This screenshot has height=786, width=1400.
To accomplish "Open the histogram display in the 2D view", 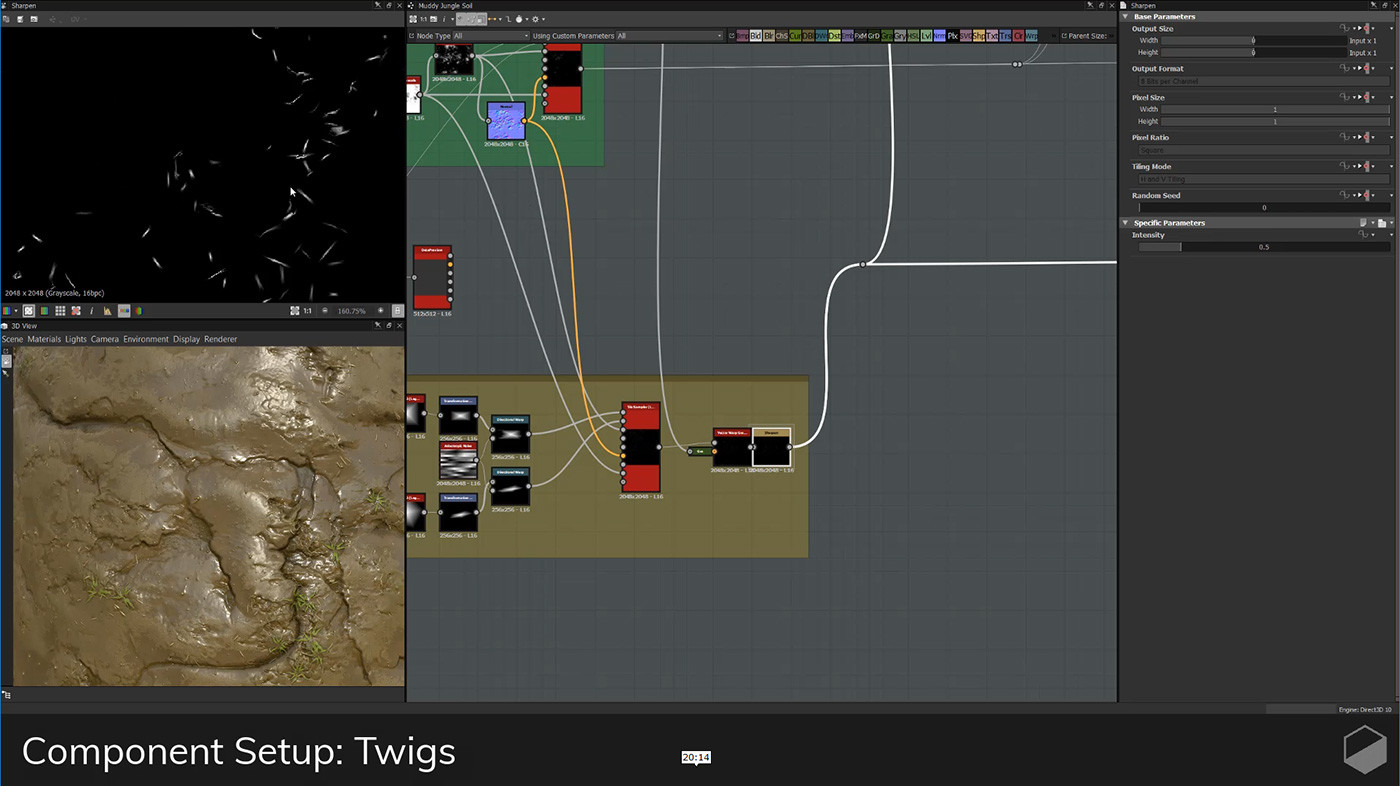I will 107,311.
